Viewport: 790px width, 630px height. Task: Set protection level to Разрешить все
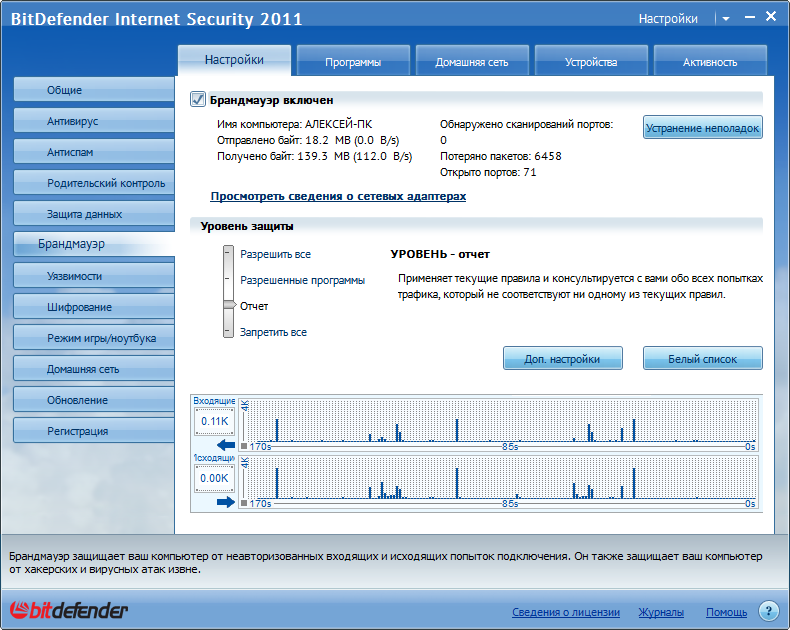pos(275,254)
